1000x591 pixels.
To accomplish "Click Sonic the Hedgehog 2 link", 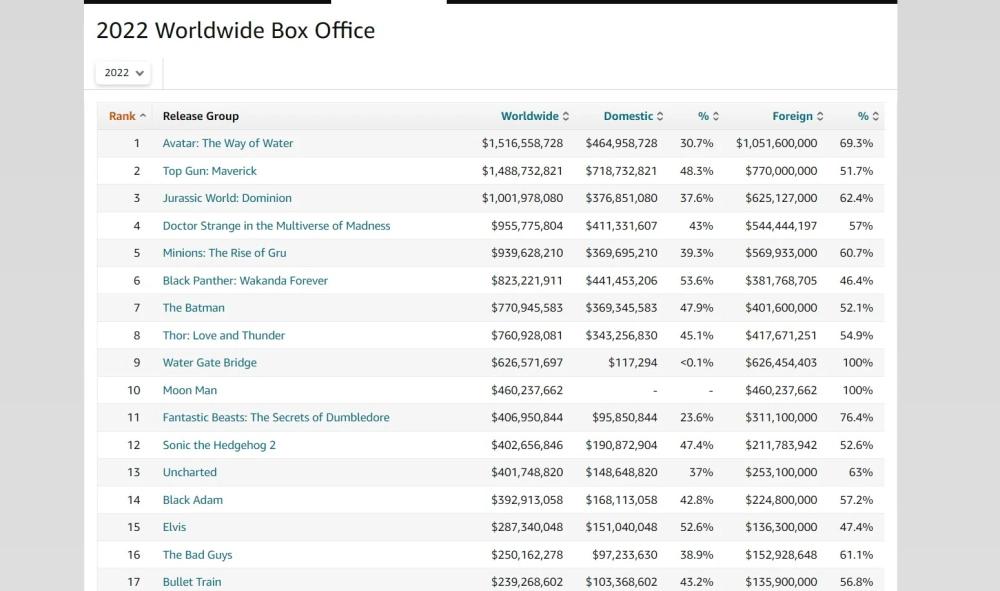I will (x=219, y=445).
